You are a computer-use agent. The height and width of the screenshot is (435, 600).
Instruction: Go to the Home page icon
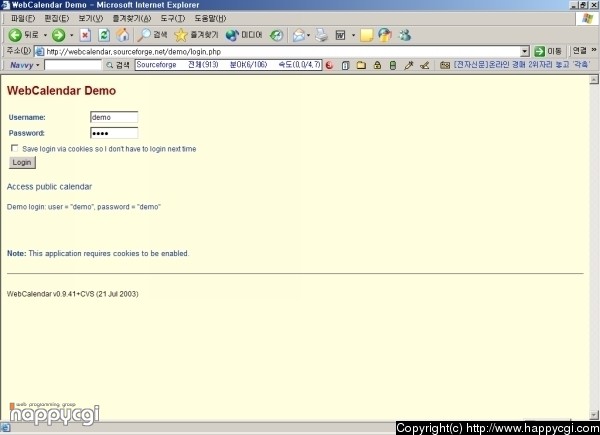(123, 35)
